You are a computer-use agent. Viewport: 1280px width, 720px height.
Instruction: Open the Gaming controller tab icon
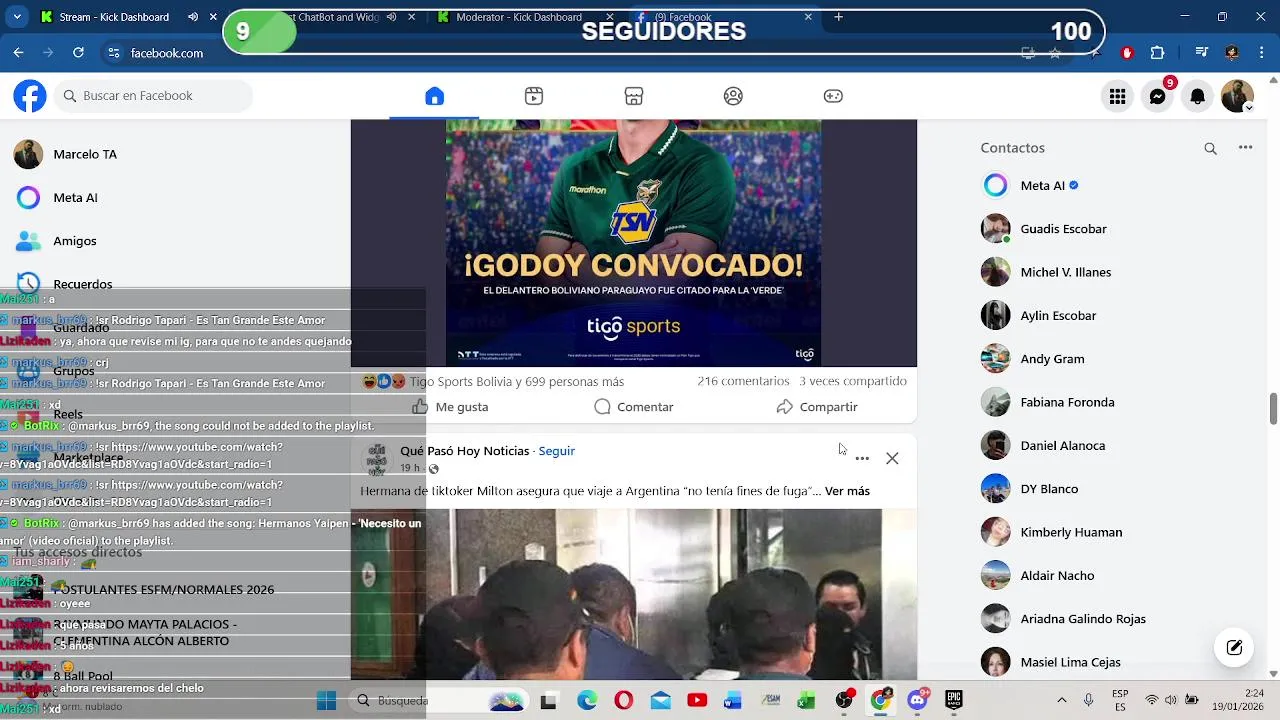pyautogui.click(x=833, y=96)
